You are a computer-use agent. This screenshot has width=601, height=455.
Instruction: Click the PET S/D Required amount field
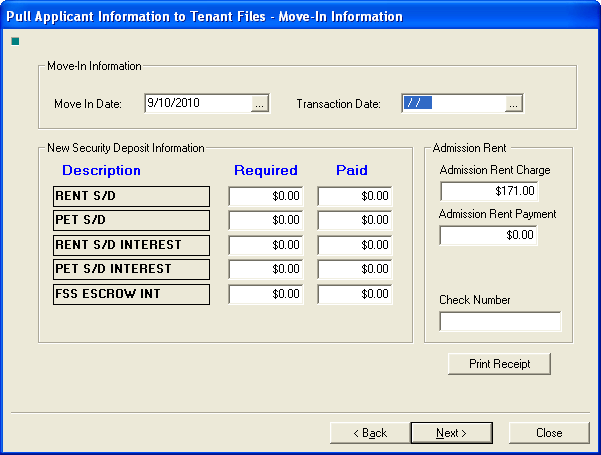266,220
